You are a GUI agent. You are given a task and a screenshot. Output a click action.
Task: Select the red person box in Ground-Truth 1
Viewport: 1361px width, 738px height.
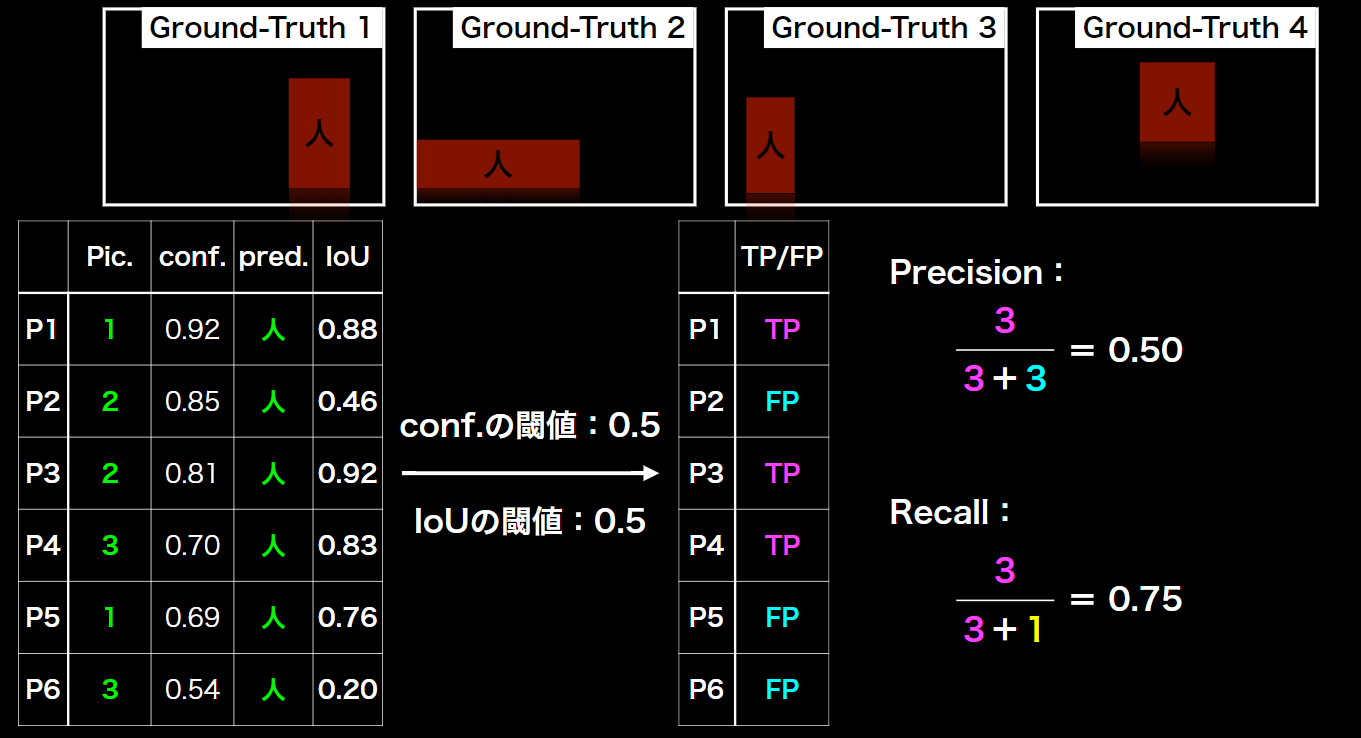[x=319, y=133]
